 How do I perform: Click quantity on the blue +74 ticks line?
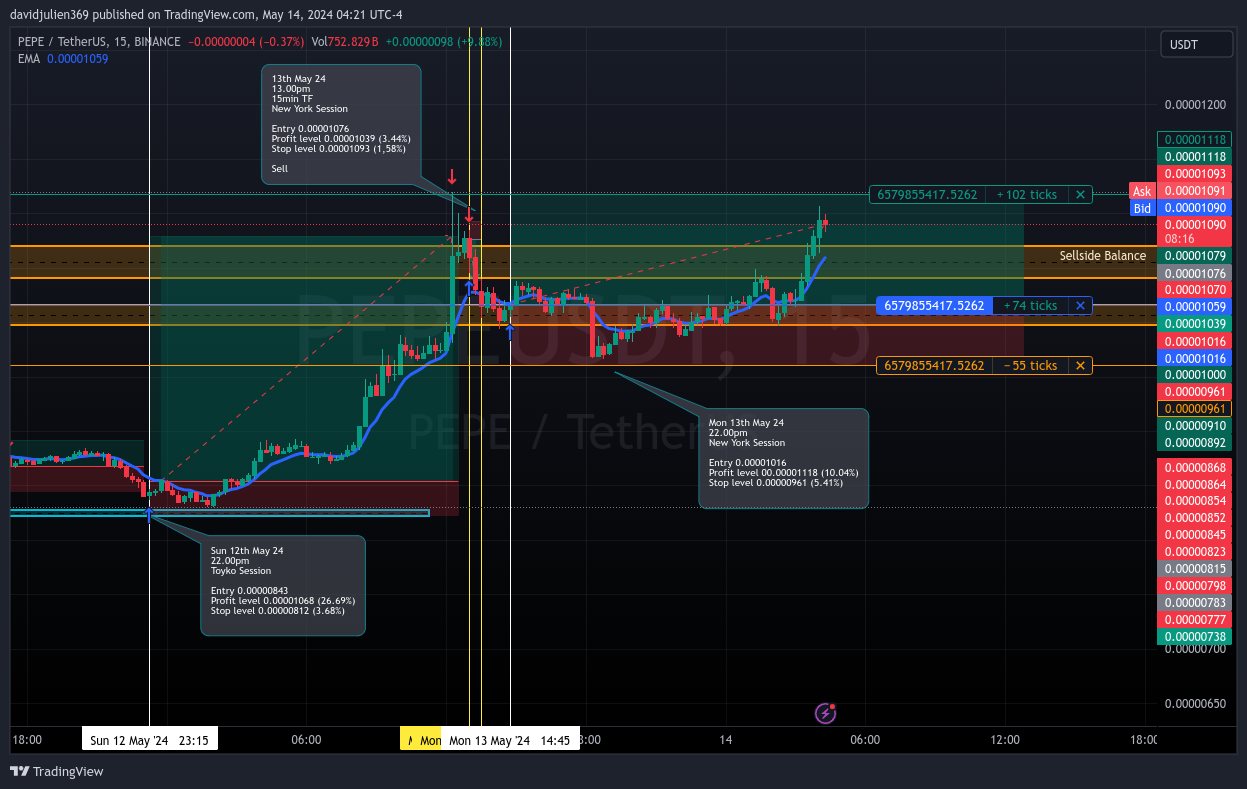point(934,306)
